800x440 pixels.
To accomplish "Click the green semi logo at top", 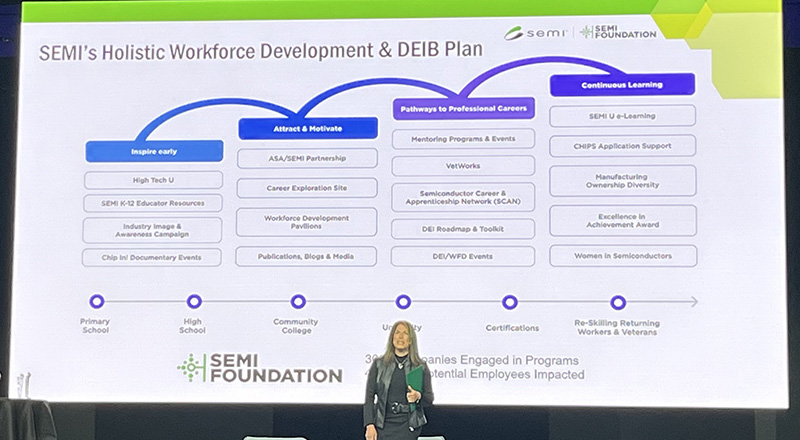I will pyautogui.click(x=536, y=33).
